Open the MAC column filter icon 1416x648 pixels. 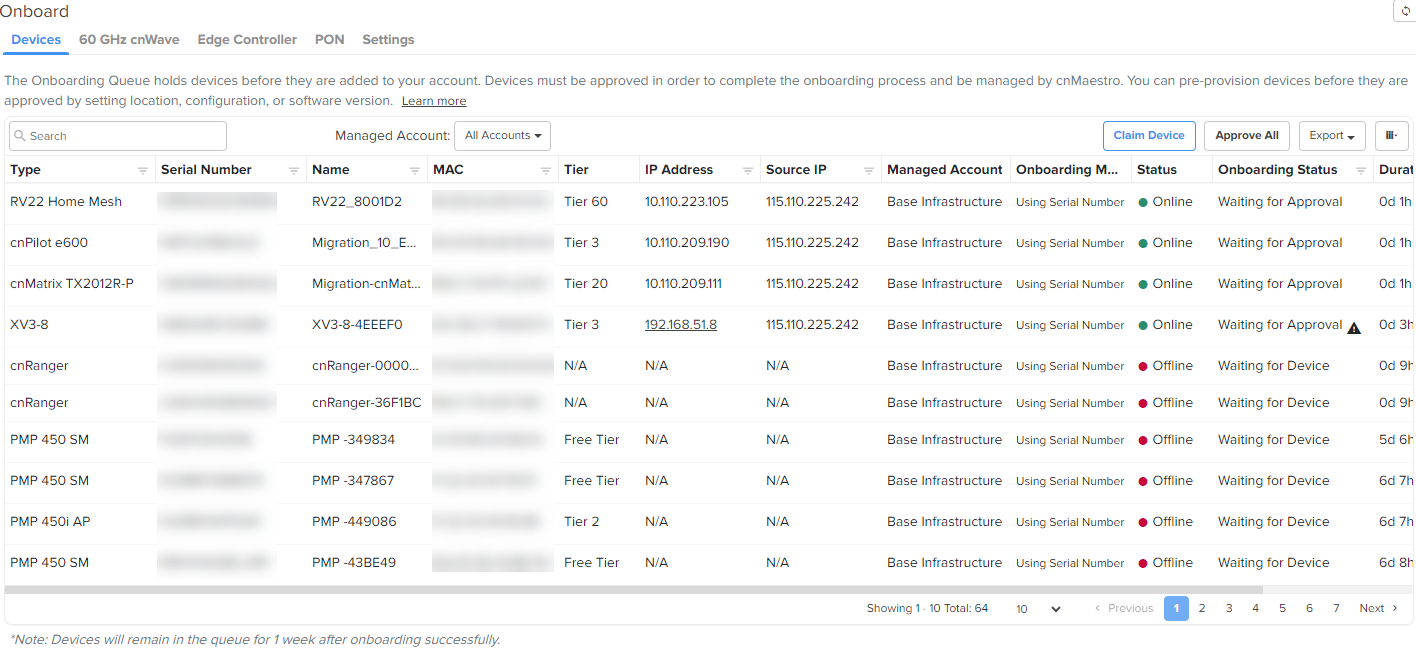545,170
